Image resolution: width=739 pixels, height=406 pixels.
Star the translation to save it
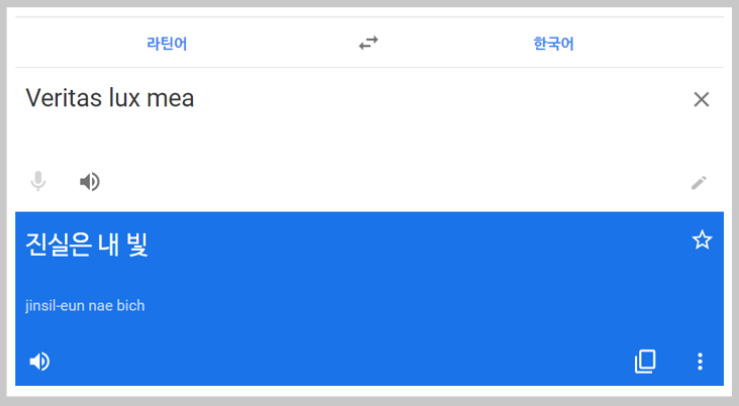tap(702, 240)
